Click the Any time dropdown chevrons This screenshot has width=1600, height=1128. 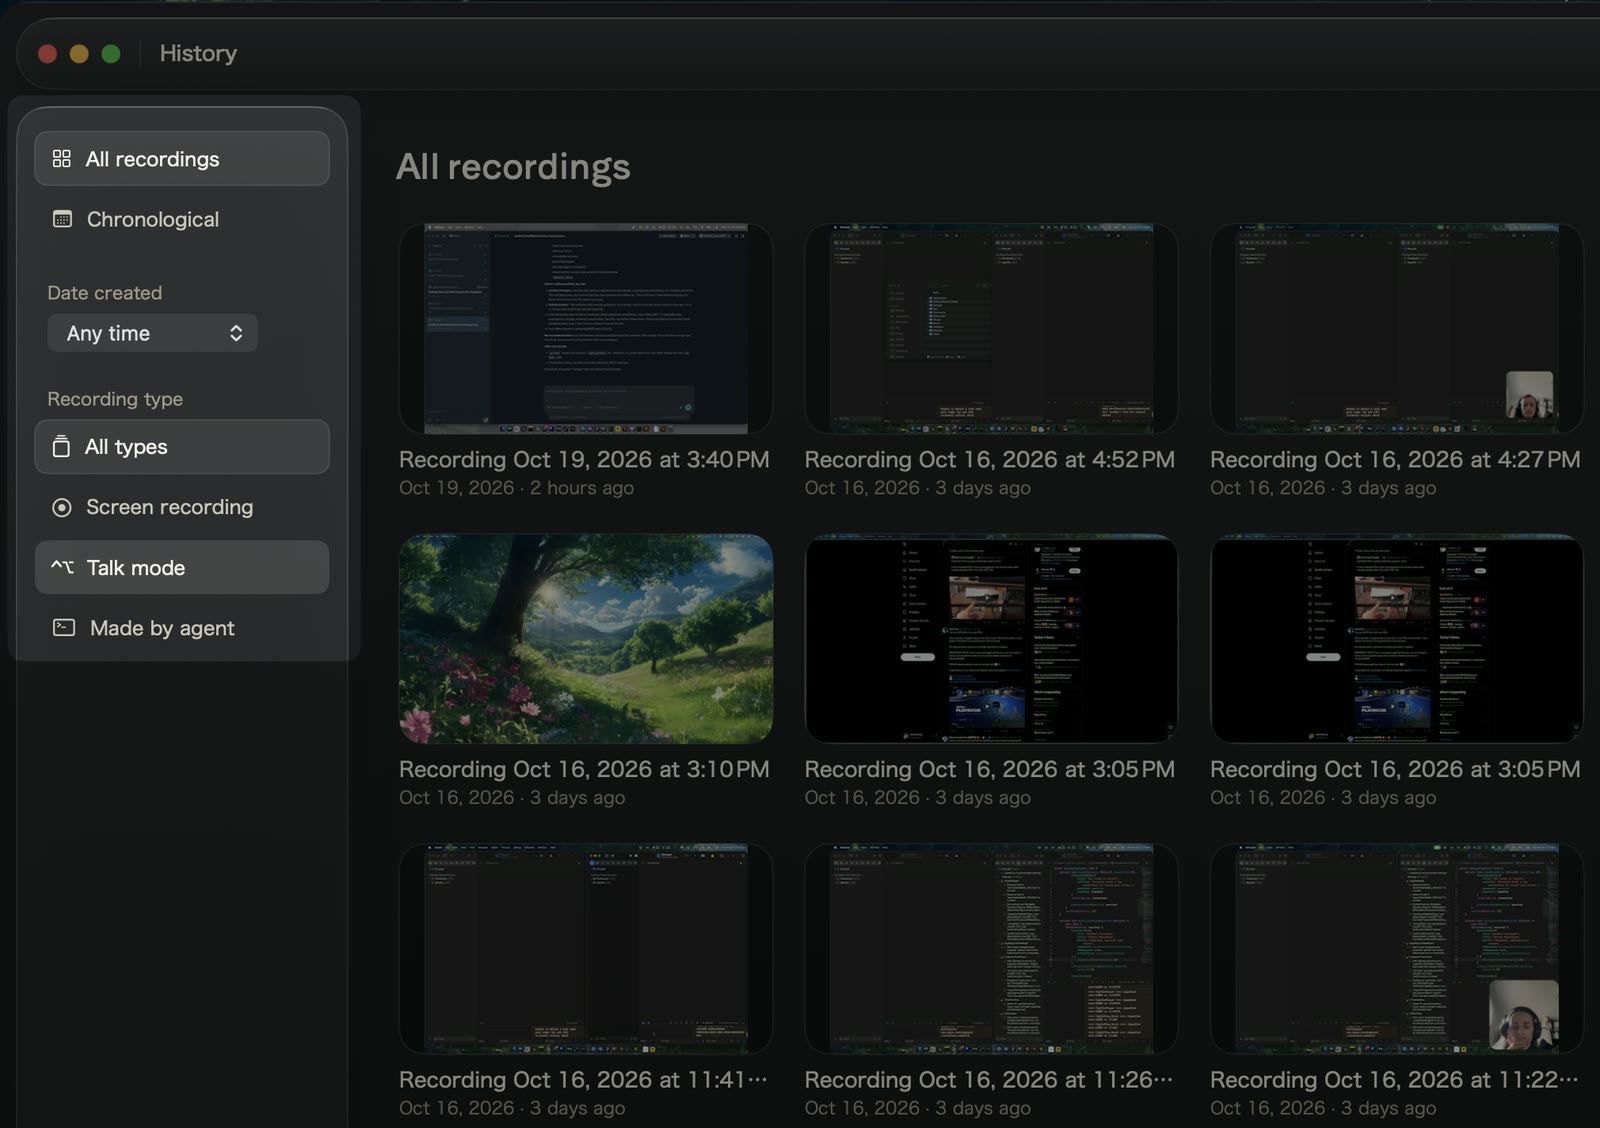click(x=236, y=333)
